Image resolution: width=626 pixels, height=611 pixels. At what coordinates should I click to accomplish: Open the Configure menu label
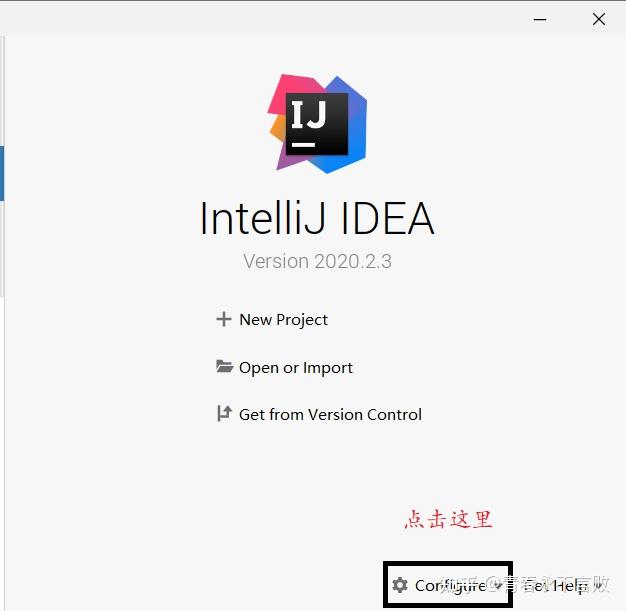[450, 586]
